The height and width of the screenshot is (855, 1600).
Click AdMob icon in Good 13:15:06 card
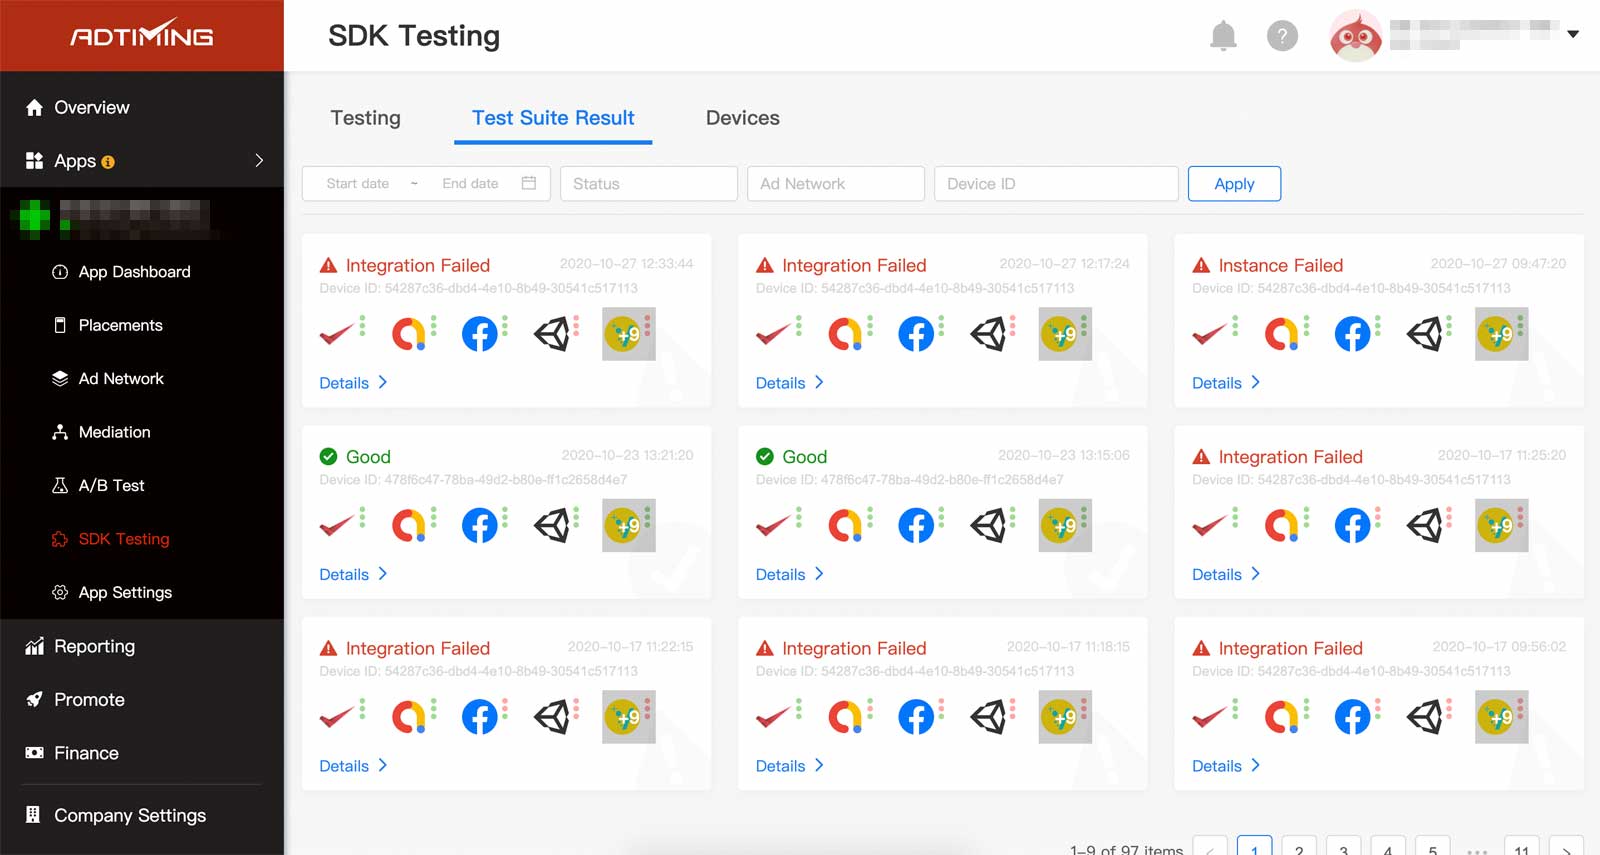[x=844, y=525]
